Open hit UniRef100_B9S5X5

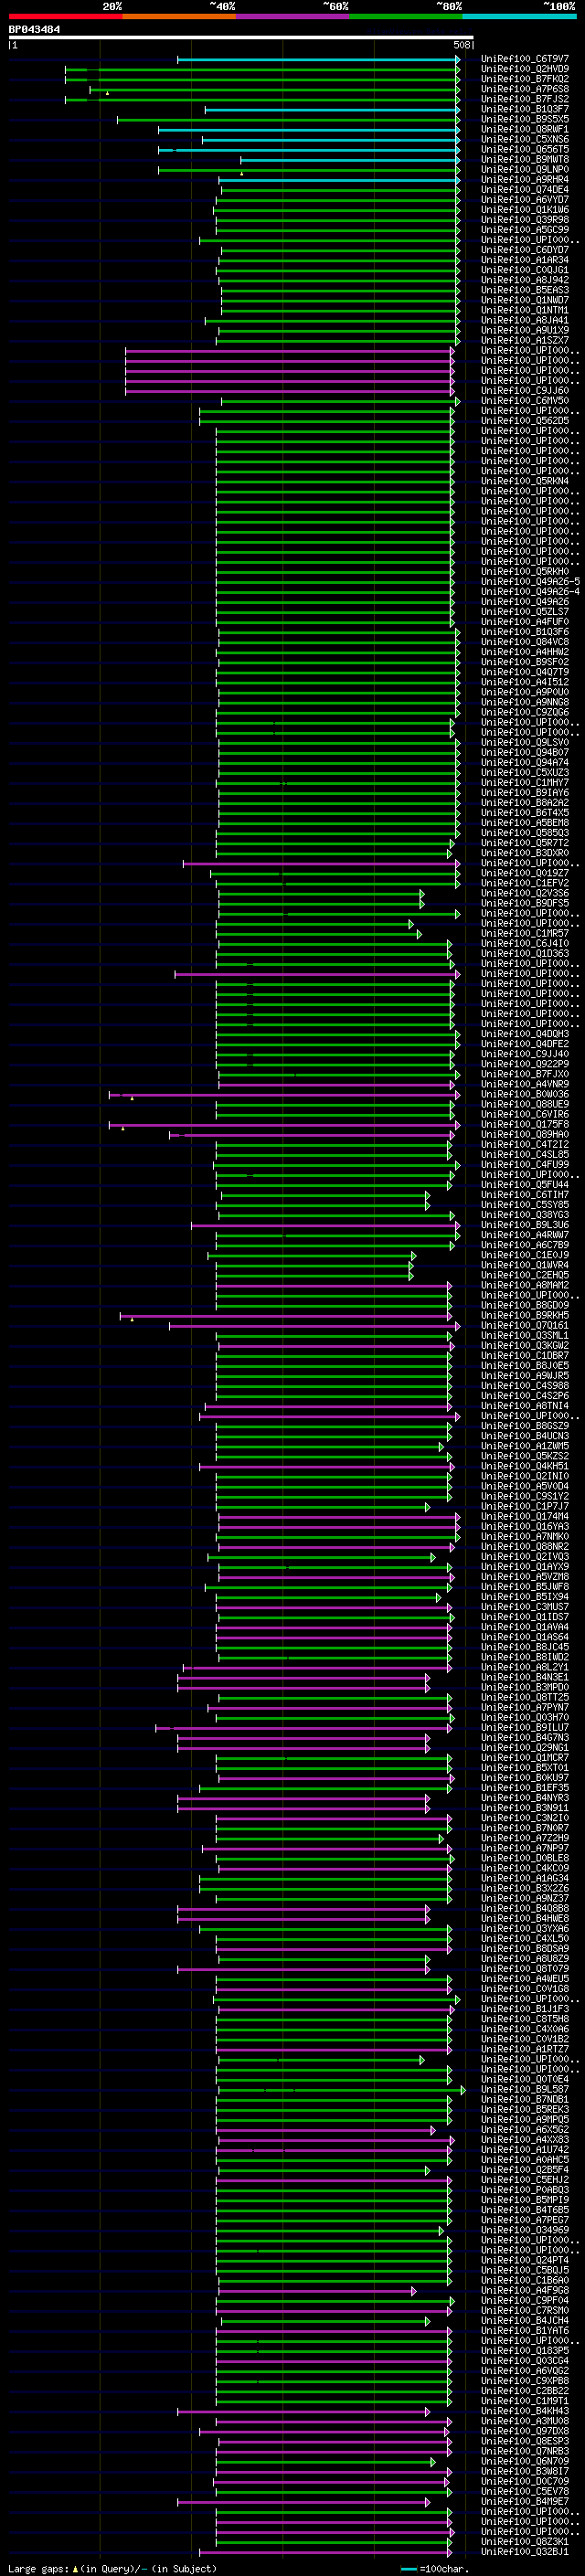[x=525, y=119]
